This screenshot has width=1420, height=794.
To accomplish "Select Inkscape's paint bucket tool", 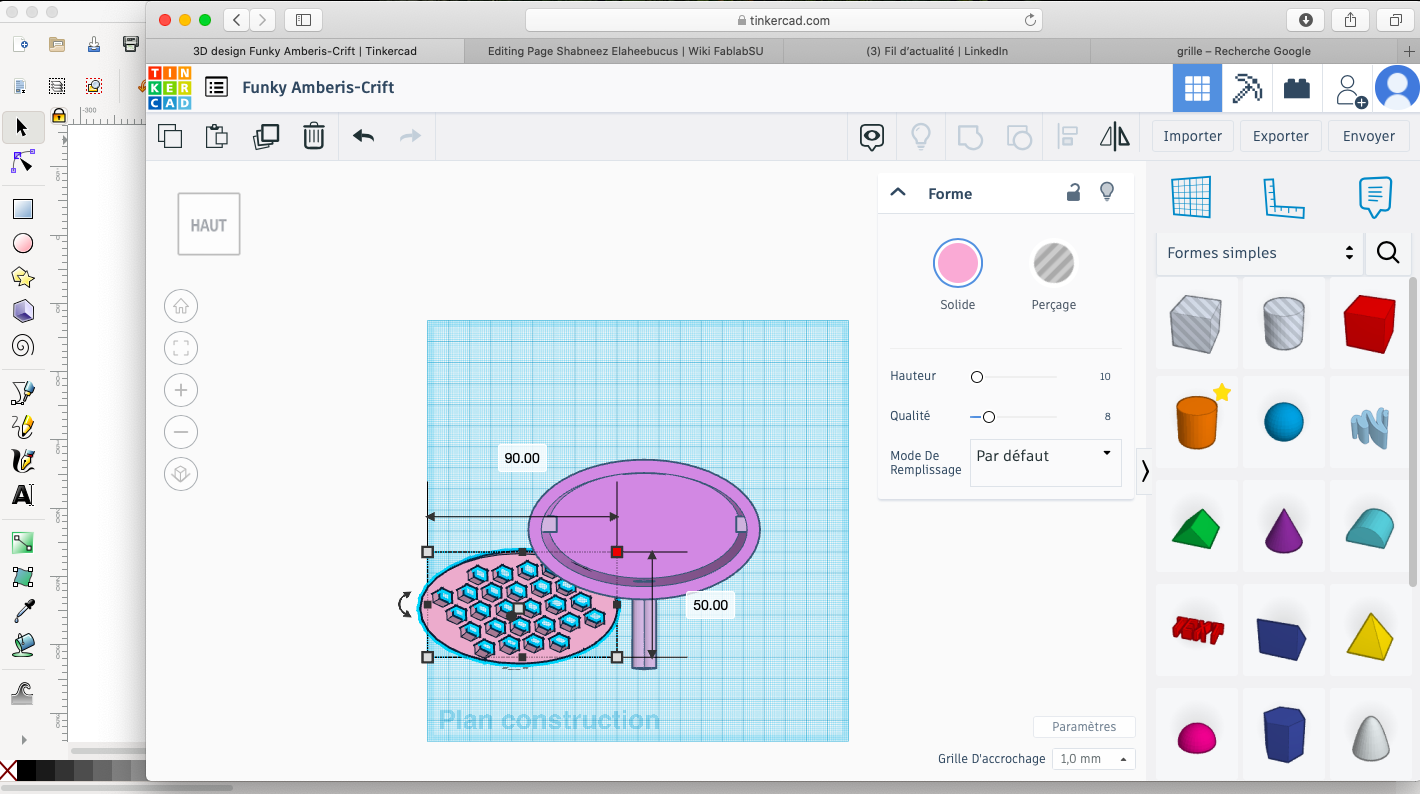I will coord(22,645).
